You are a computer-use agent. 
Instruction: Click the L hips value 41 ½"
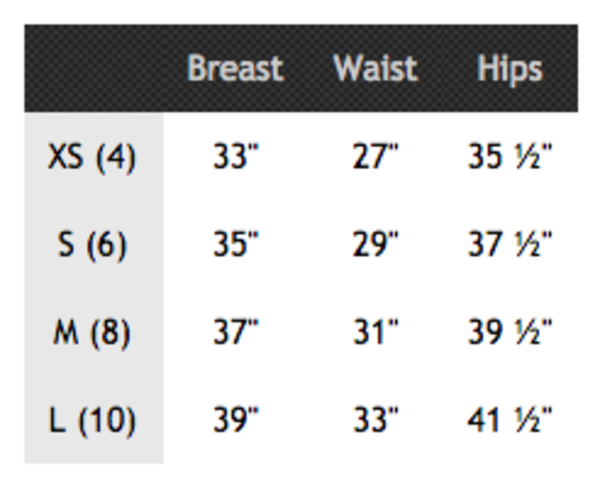(510, 420)
